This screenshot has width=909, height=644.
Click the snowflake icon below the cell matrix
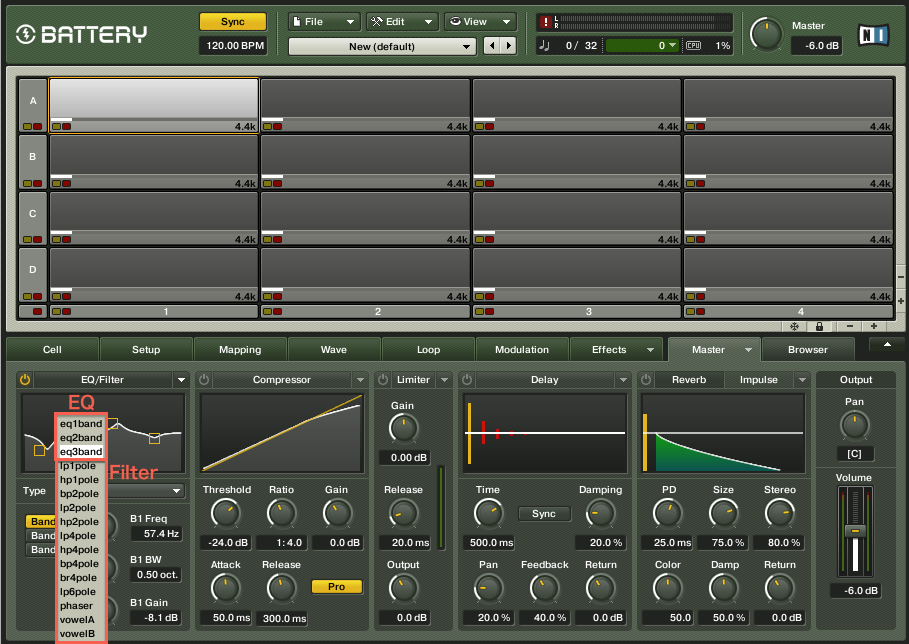pyautogui.click(x=794, y=326)
